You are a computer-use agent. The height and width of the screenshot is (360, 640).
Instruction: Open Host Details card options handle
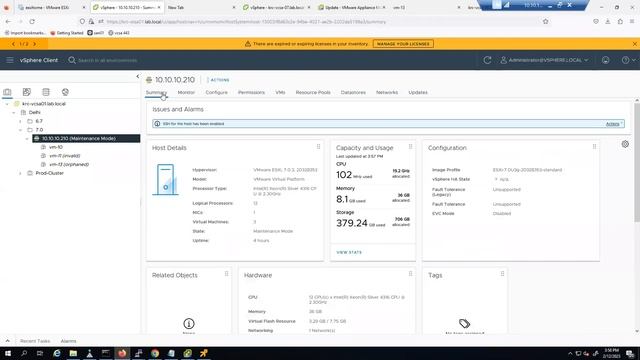[318, 147]
